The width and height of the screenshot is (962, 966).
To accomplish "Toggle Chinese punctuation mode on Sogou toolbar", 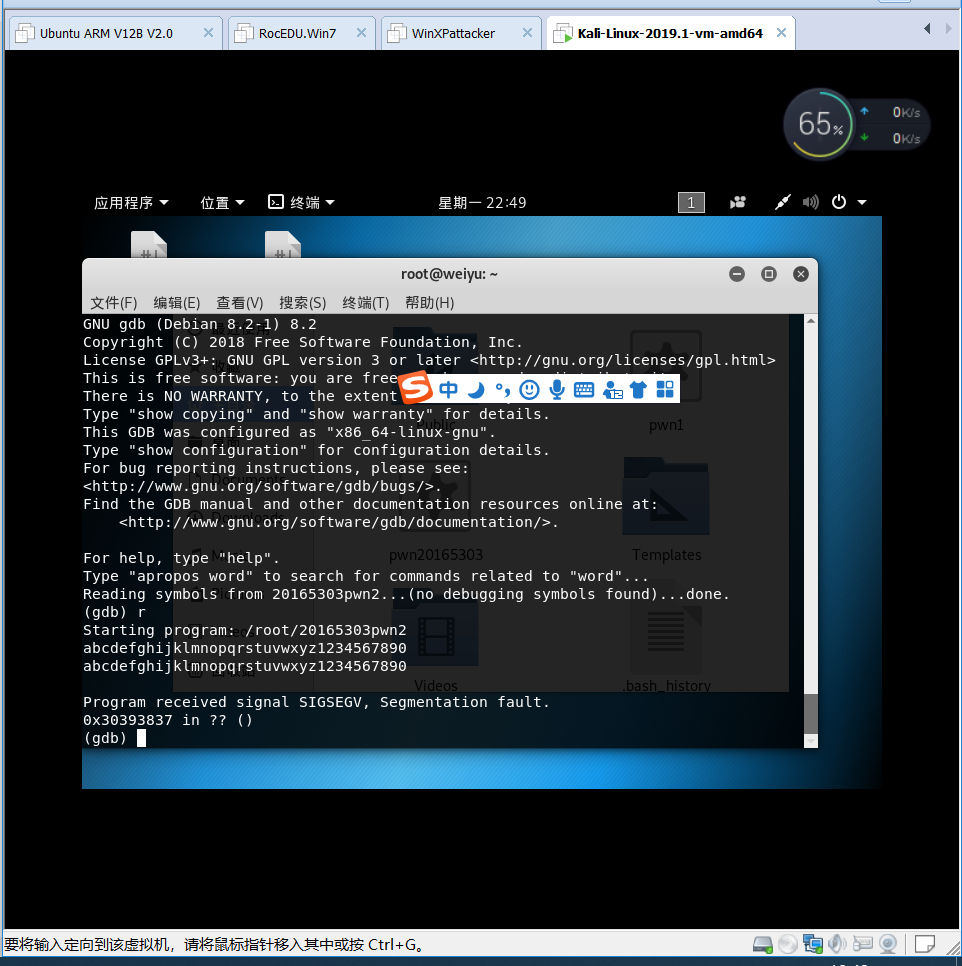I will (503, 389).
